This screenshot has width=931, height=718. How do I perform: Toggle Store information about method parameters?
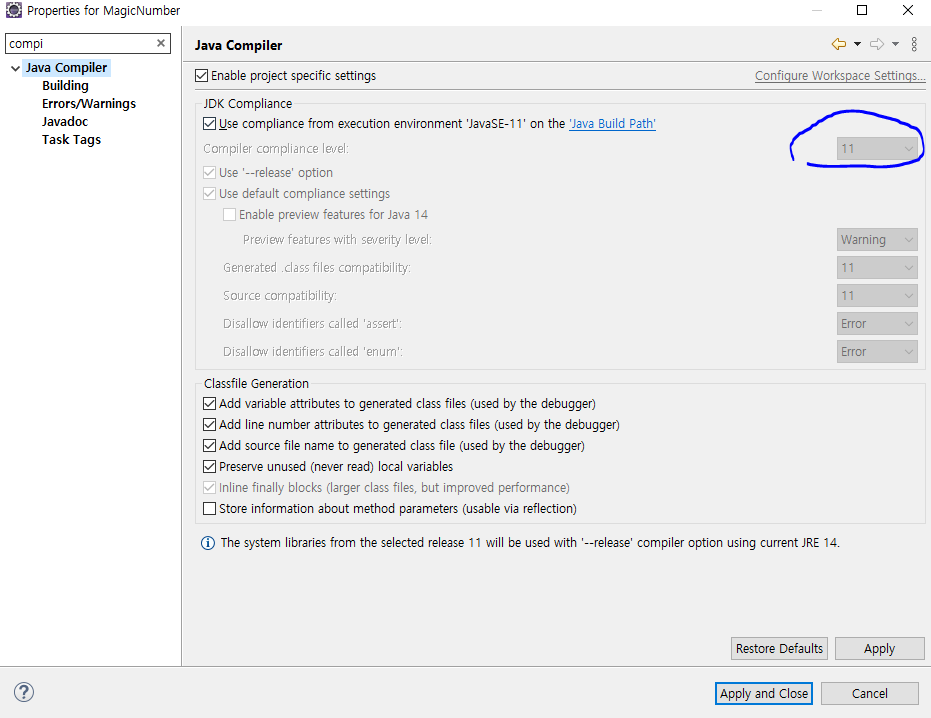[x=209, y=508]
